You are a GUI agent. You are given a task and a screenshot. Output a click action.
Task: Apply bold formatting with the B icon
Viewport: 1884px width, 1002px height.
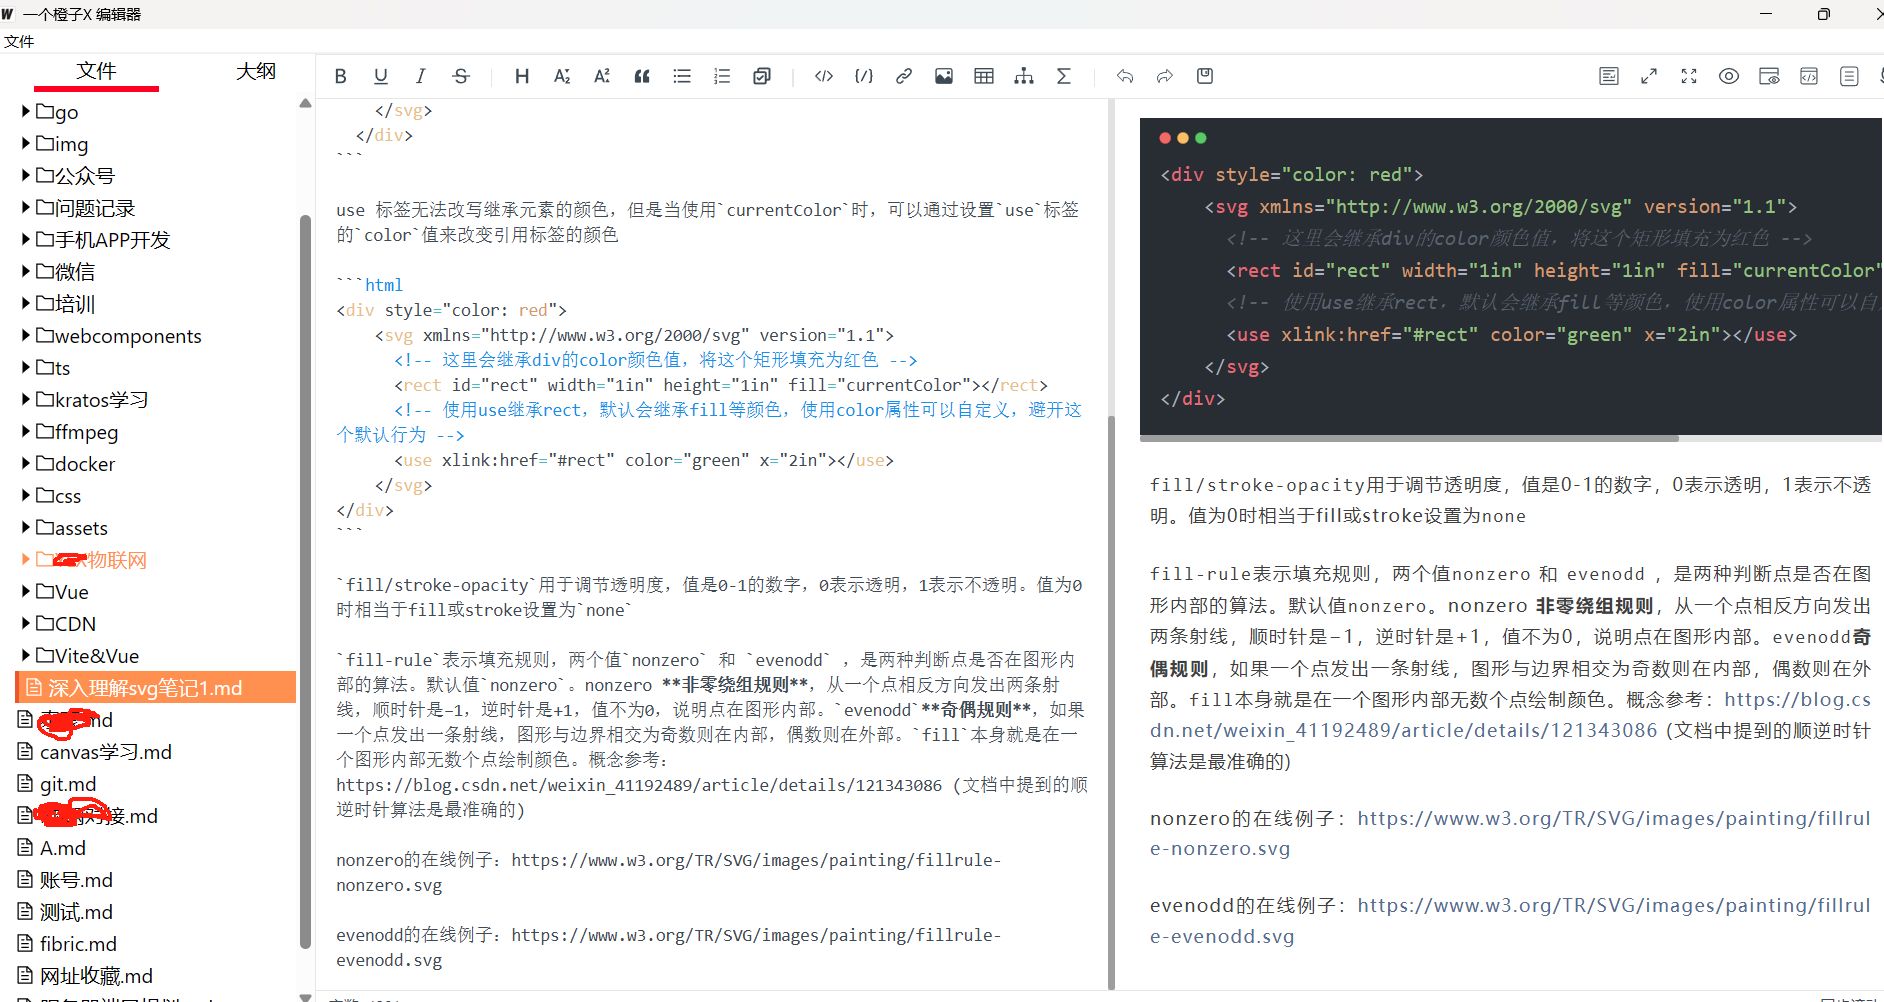(341, 76)
